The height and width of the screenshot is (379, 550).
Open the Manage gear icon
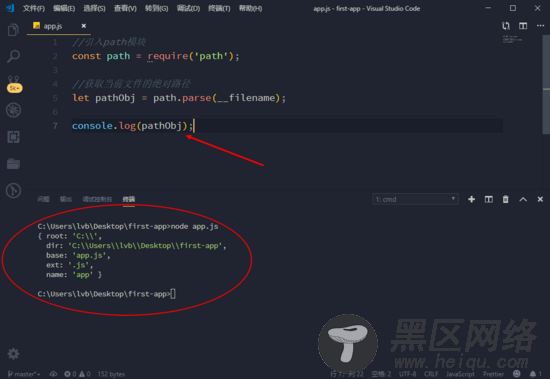[13, 354]
